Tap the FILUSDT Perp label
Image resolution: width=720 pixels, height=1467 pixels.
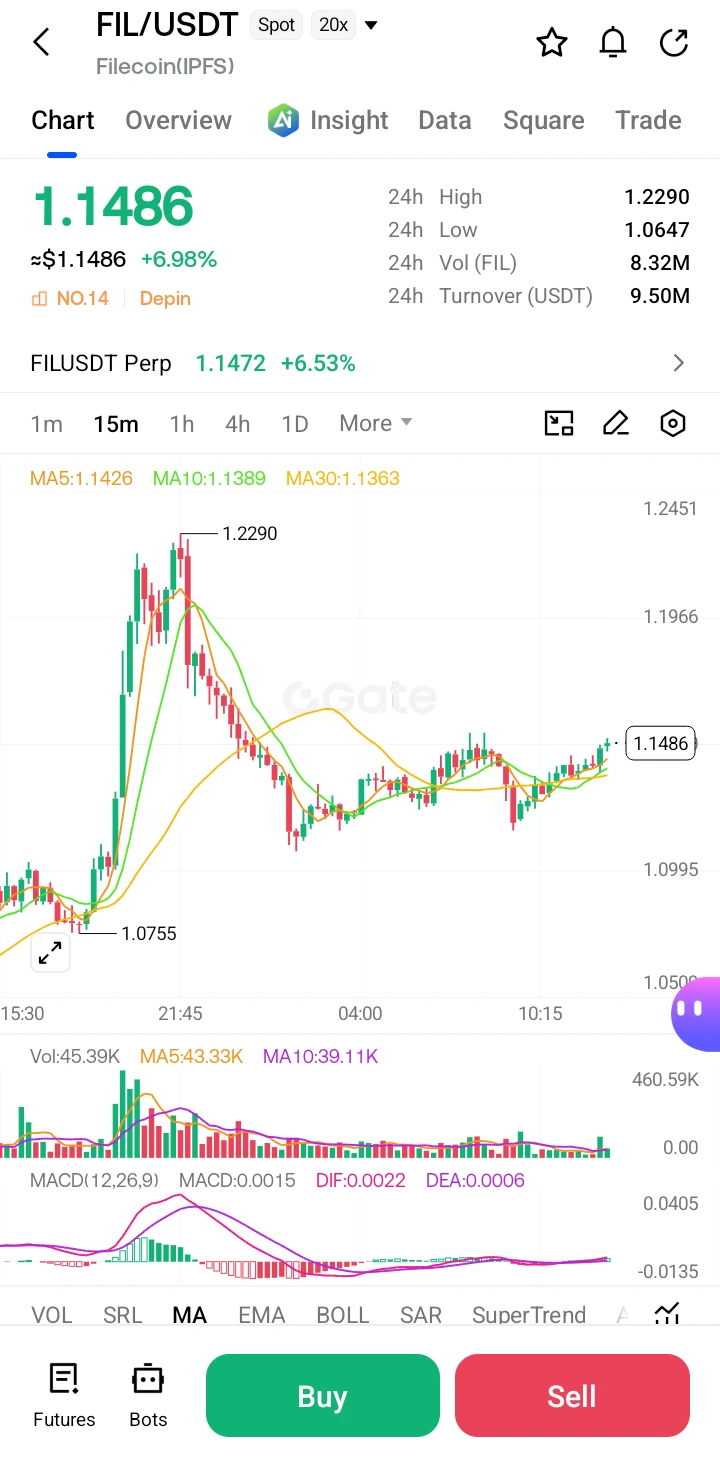101,363
